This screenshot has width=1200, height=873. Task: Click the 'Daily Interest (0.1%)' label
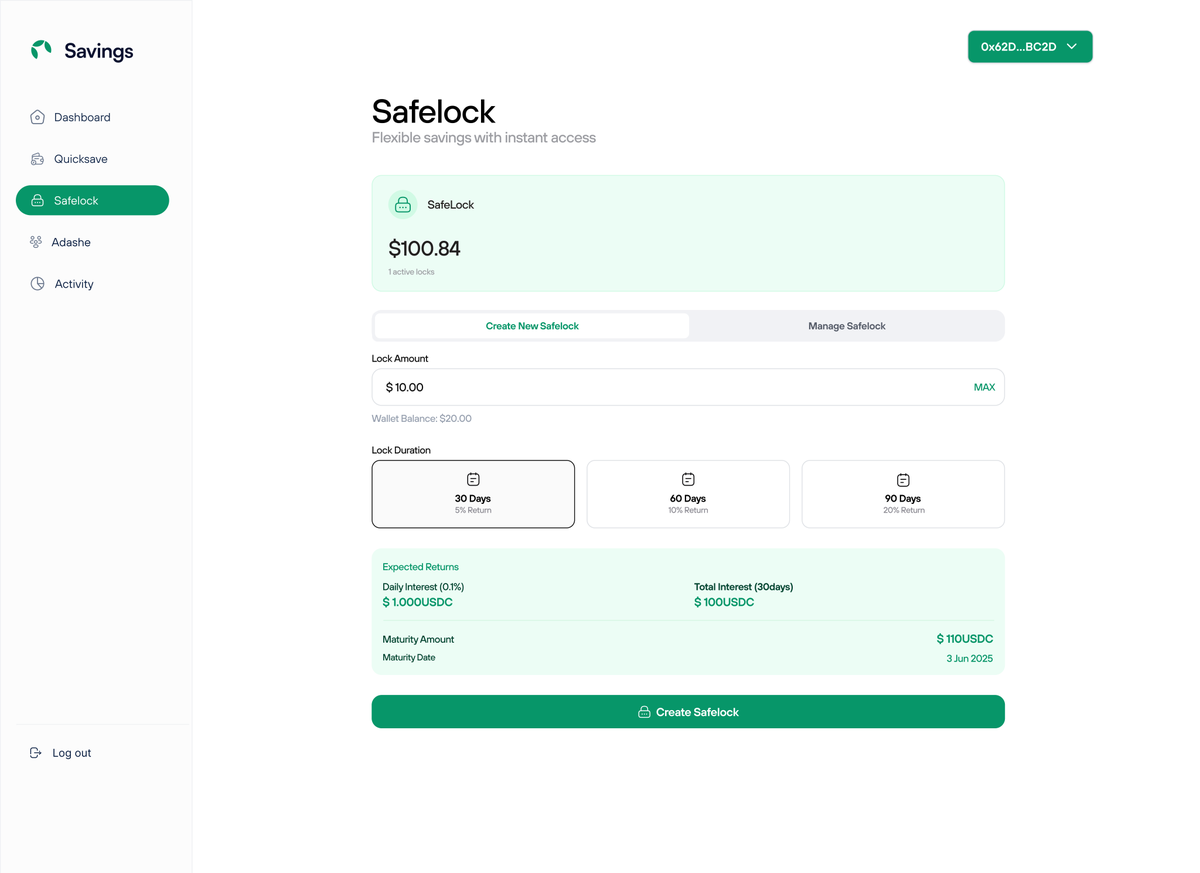click(x=423, y=587)
